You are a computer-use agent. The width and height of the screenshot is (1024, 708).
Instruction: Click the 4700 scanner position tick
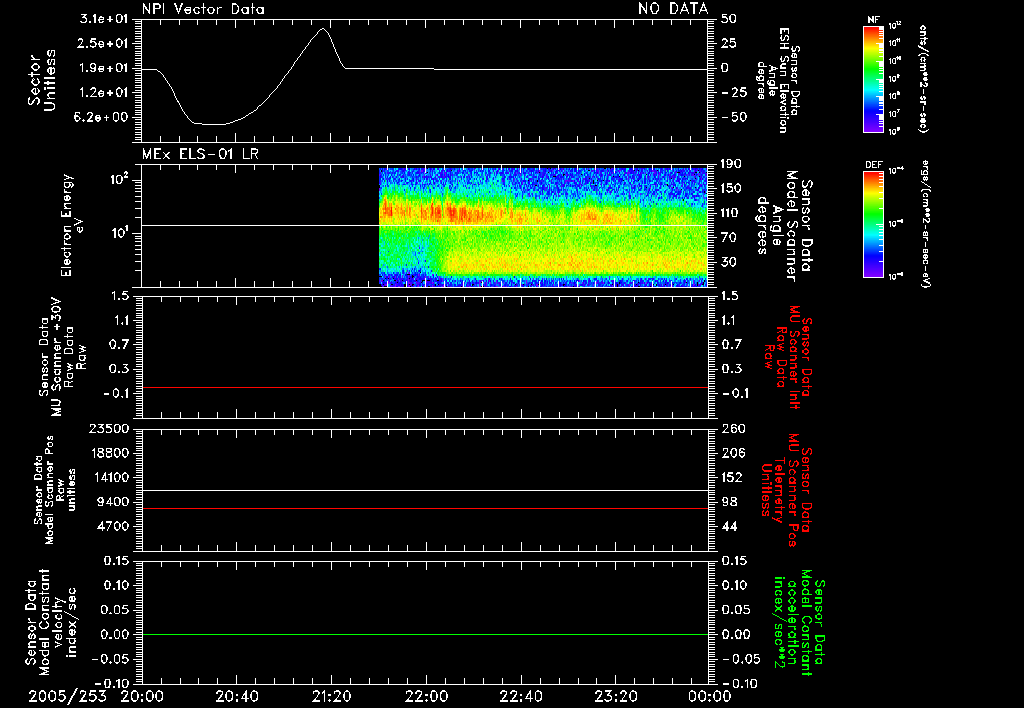113,526
